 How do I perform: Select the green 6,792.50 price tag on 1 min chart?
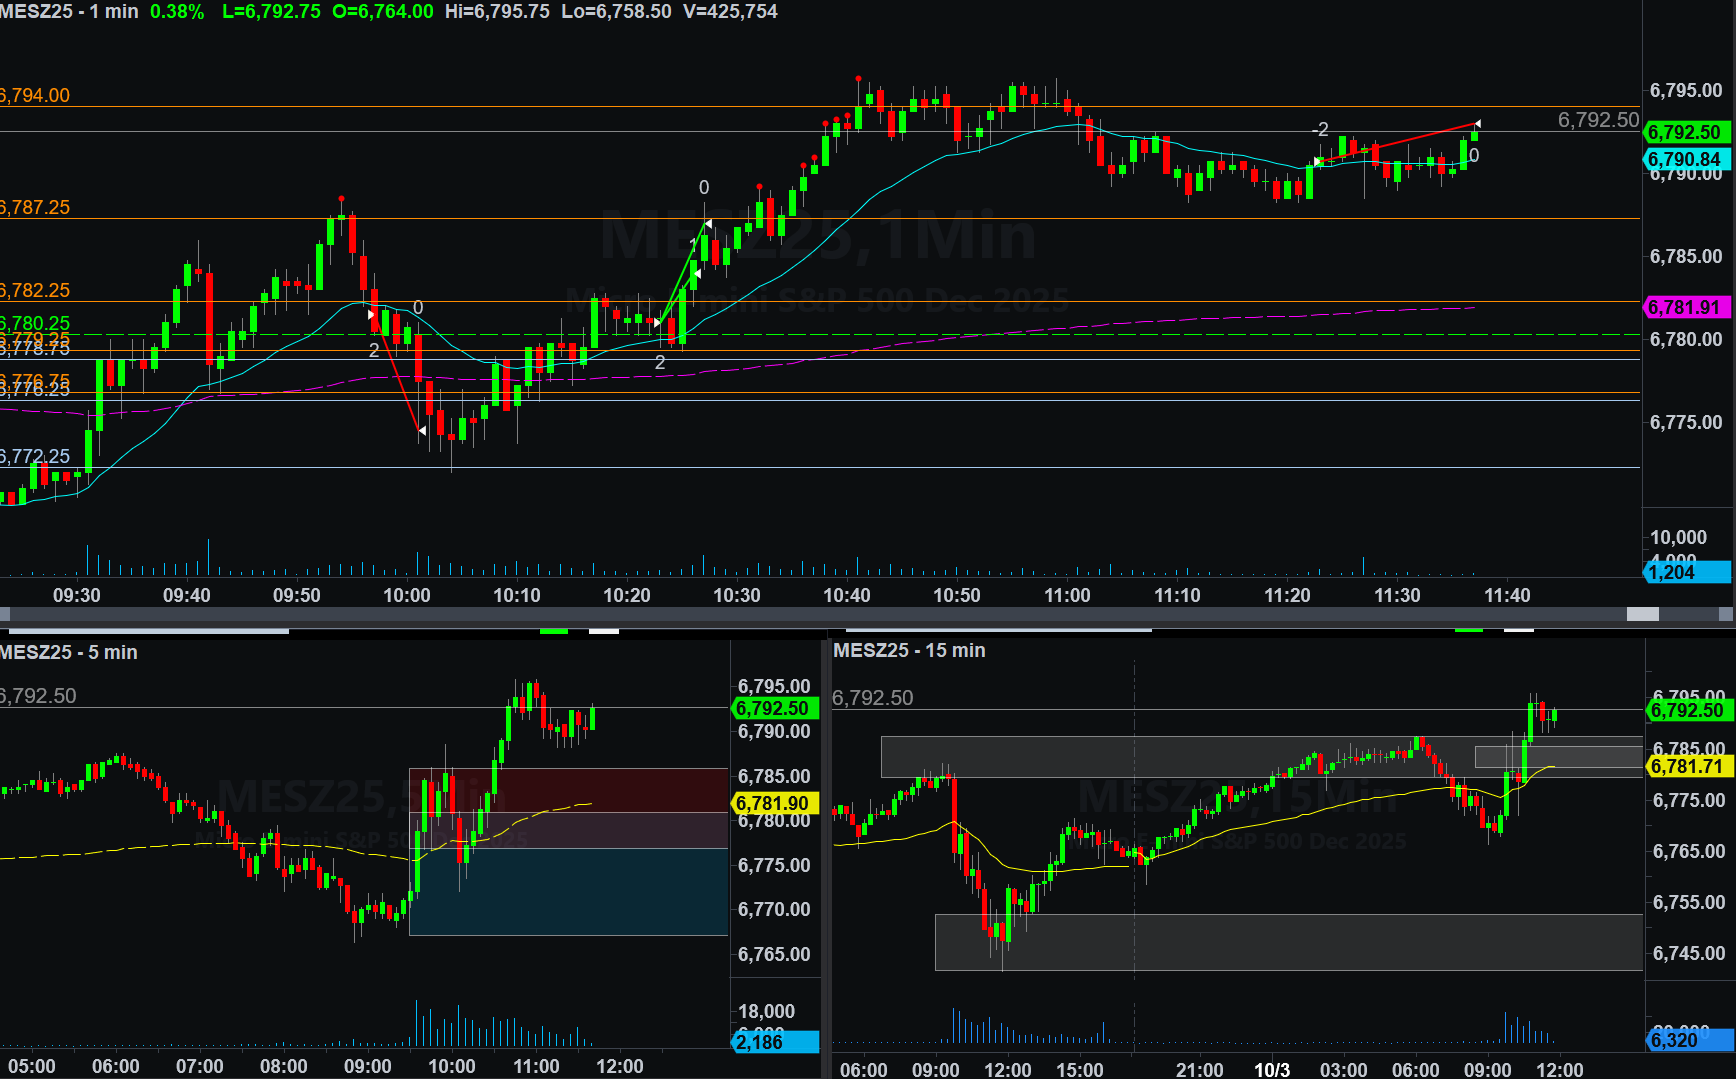1686,132
